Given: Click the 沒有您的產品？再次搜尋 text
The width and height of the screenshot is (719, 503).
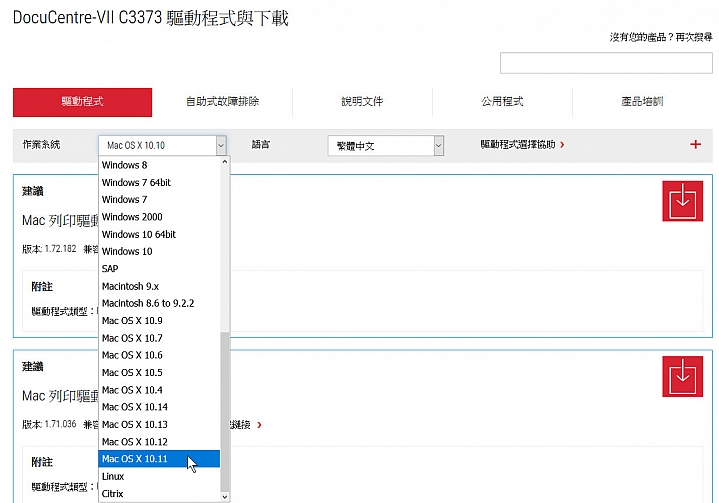Looking at the screenshot, I should [661, 37].
